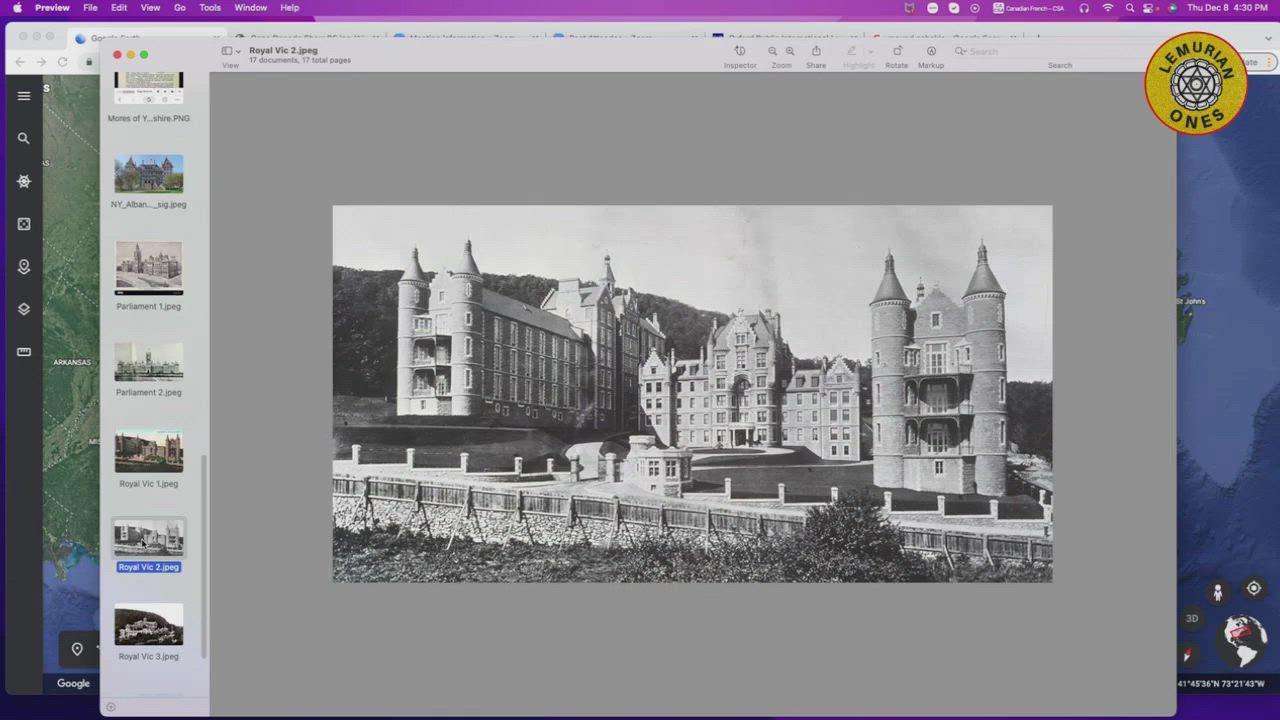Image resolution: width=1280 pixels, height=720 pixels.
Task: Click the Zoom In magnifier icon
Action: [790, 51]
